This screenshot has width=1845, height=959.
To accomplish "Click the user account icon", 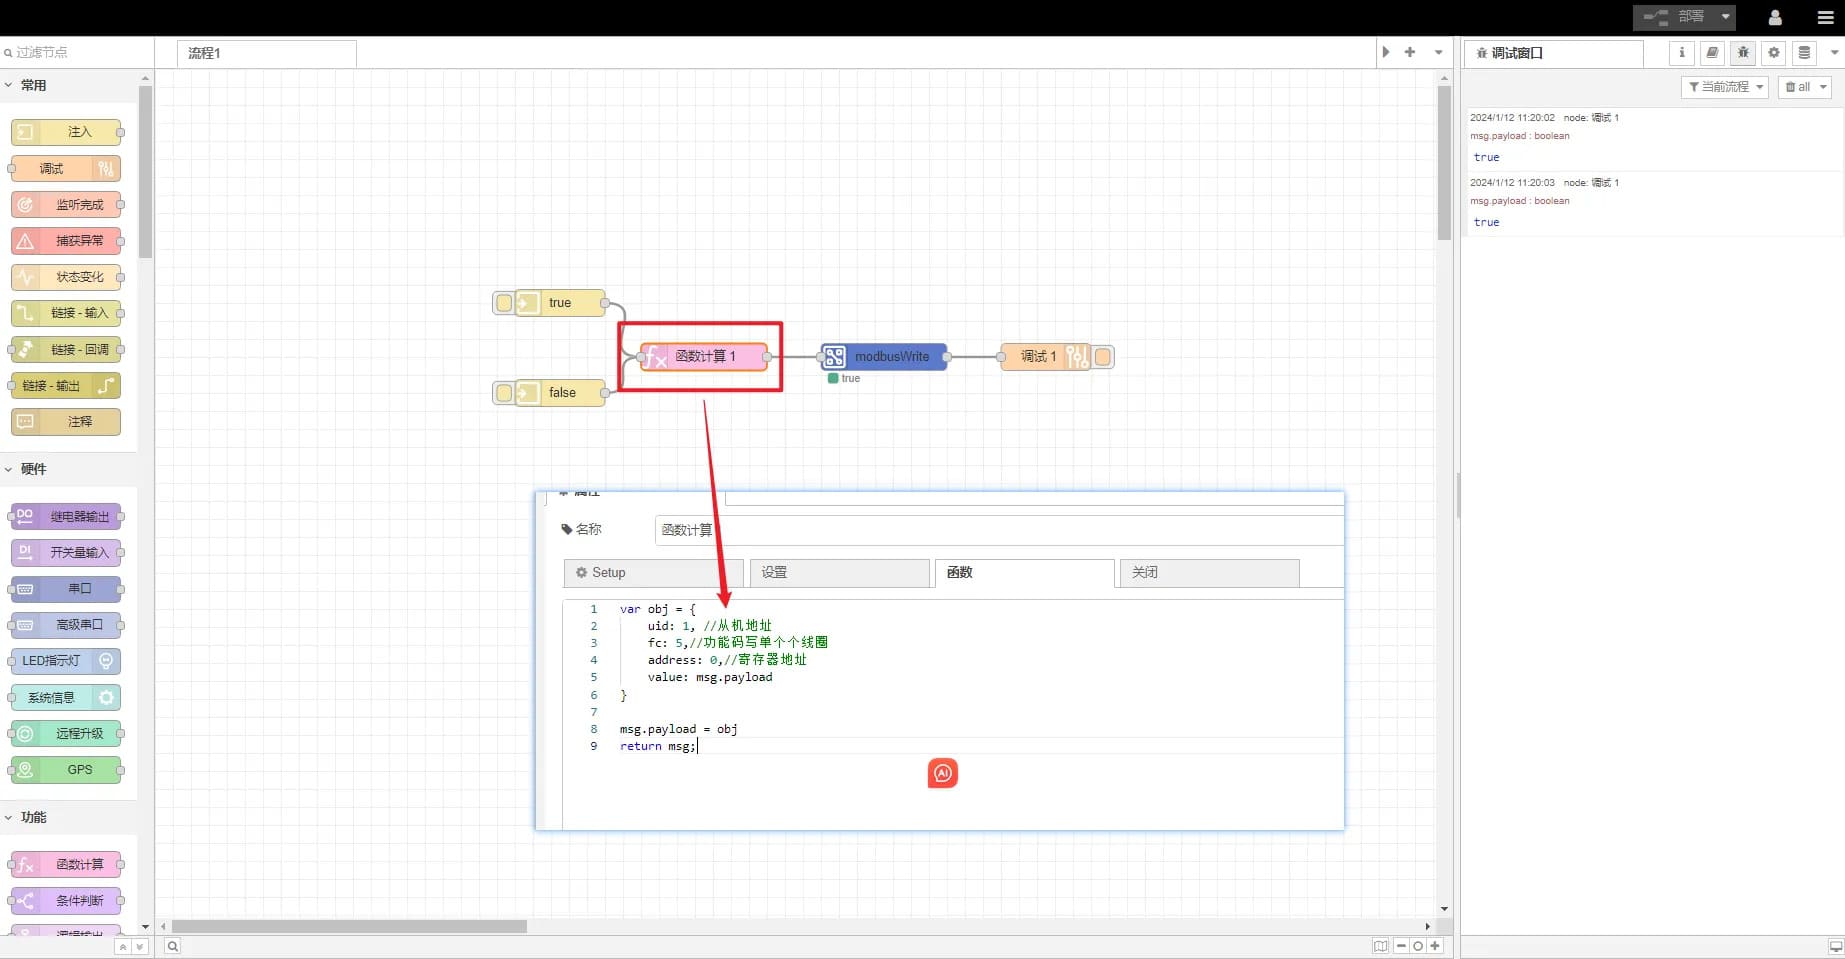I will (x=1775, y=18).
